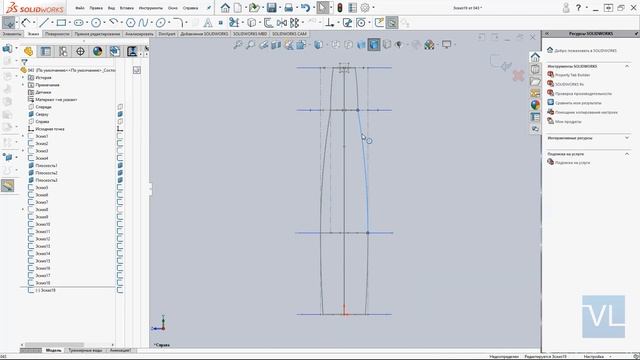Screen dimensions: 640x360
Task: Select the Arc sketch tool
Action: click(x=113, y=22)
